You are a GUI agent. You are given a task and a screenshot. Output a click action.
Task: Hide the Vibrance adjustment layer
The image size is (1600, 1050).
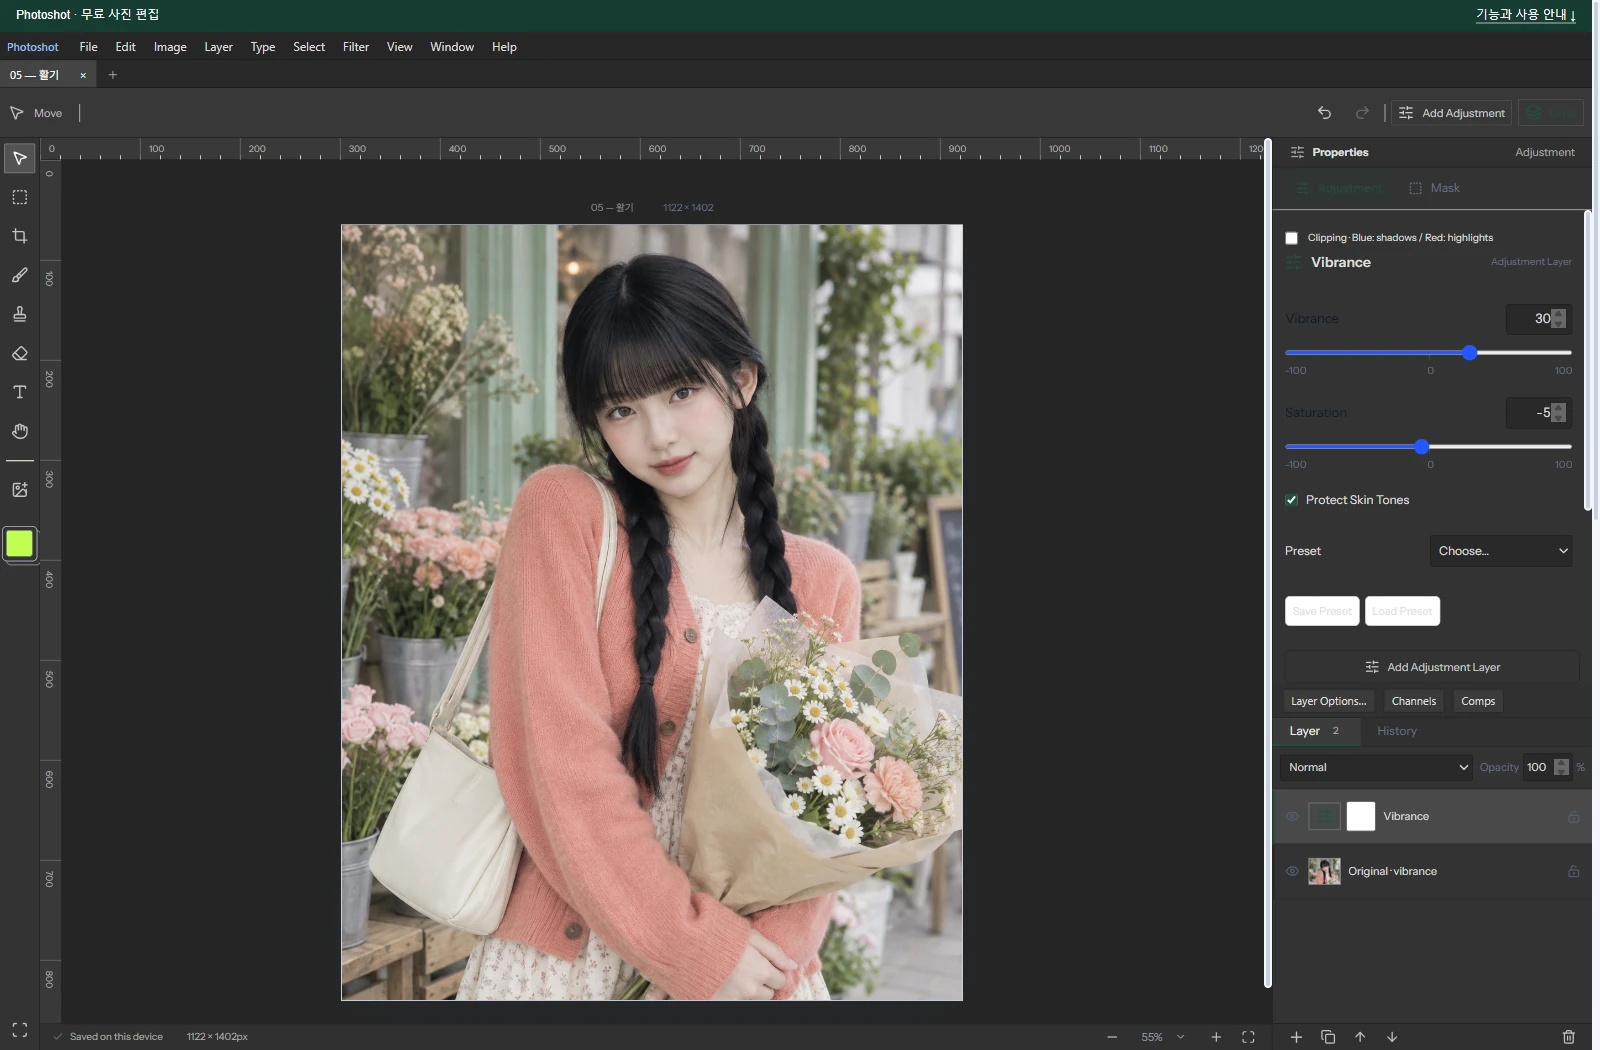tap(1292, 817)
